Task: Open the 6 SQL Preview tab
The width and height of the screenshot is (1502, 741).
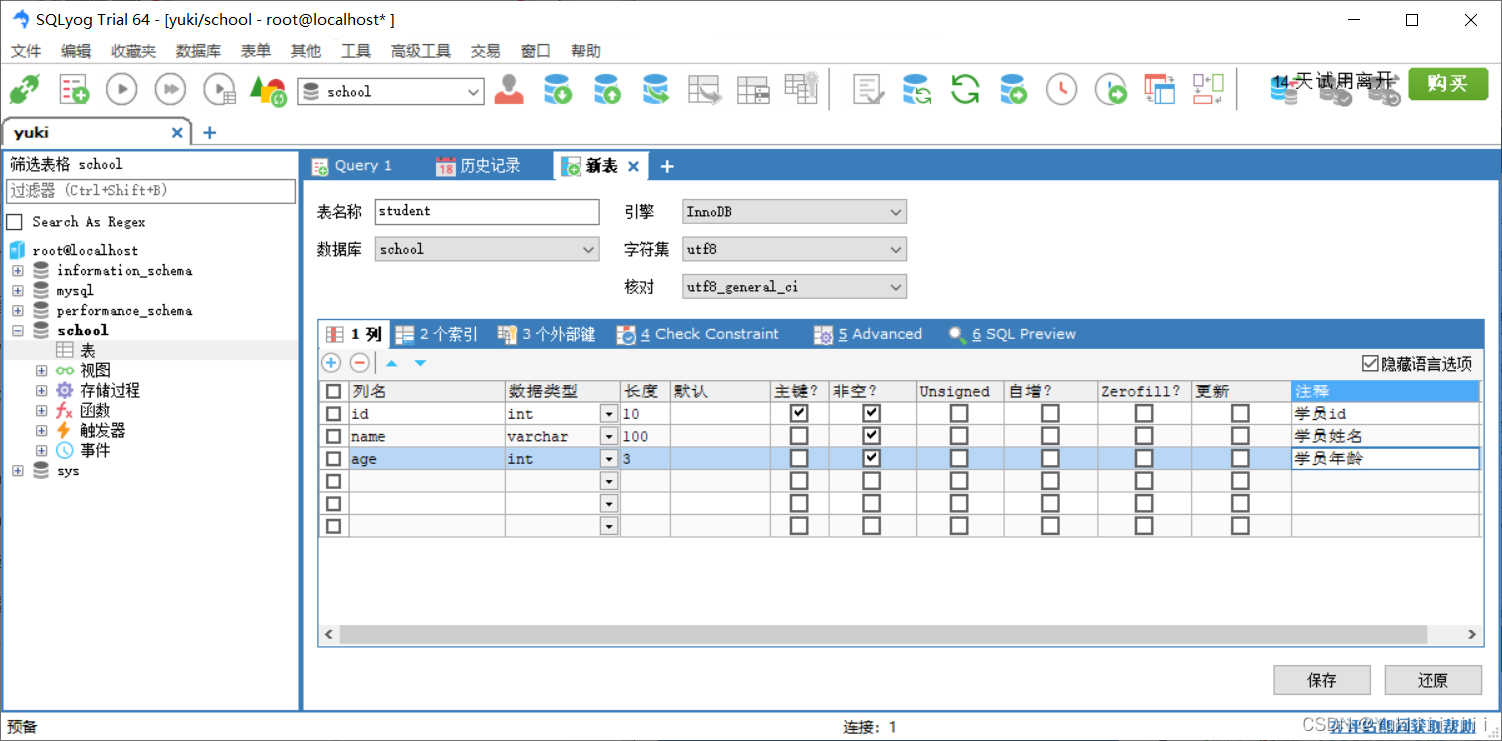Action: [1012, 334]
